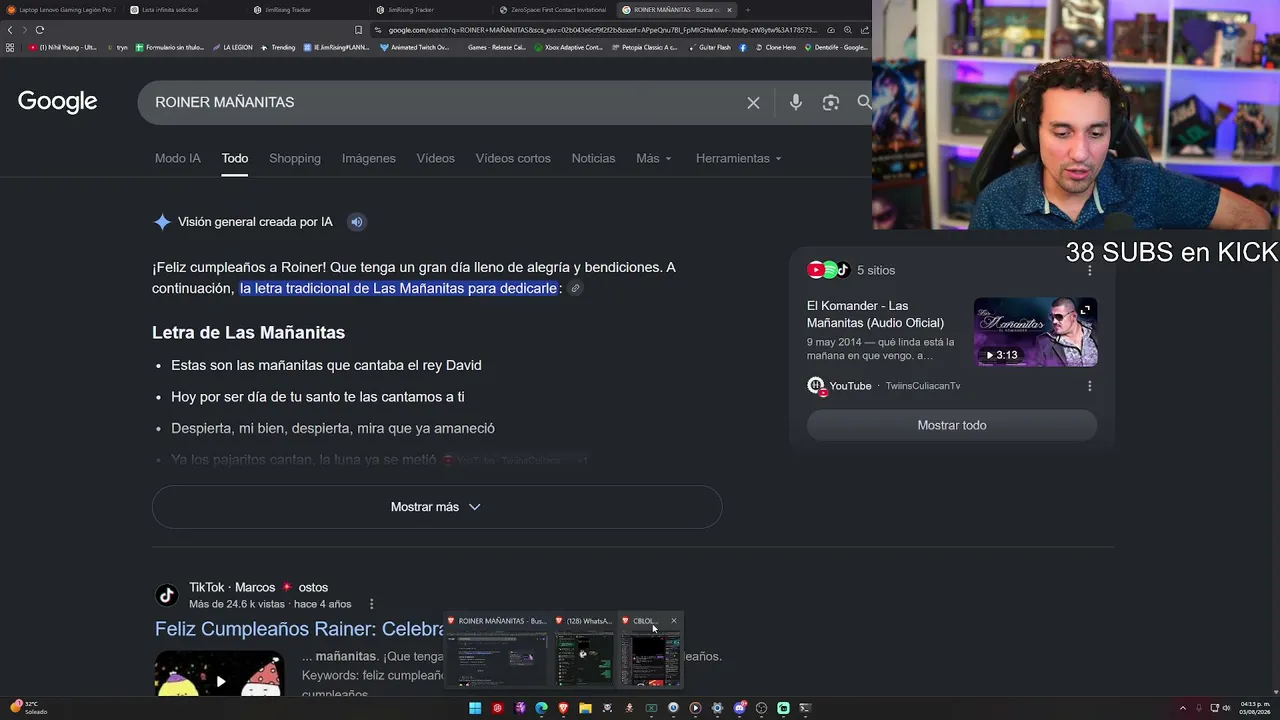Reload the page

tap(40, 30)
